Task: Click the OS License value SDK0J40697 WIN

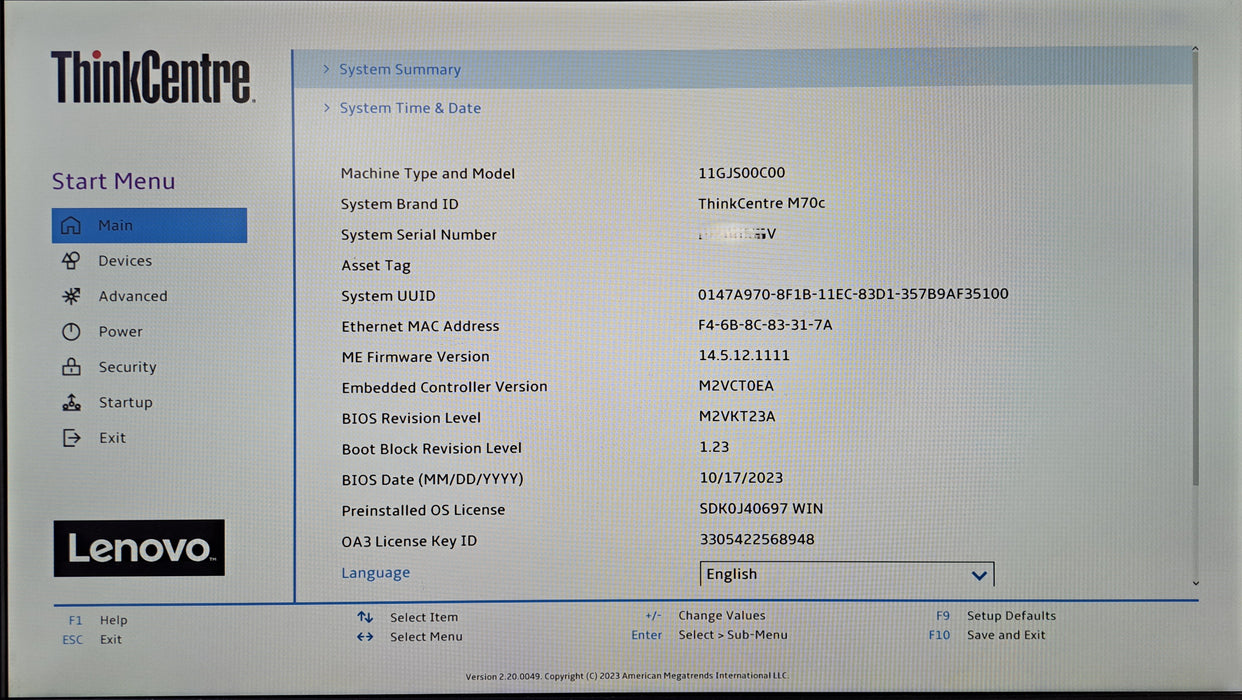Action: click(762, 508)
